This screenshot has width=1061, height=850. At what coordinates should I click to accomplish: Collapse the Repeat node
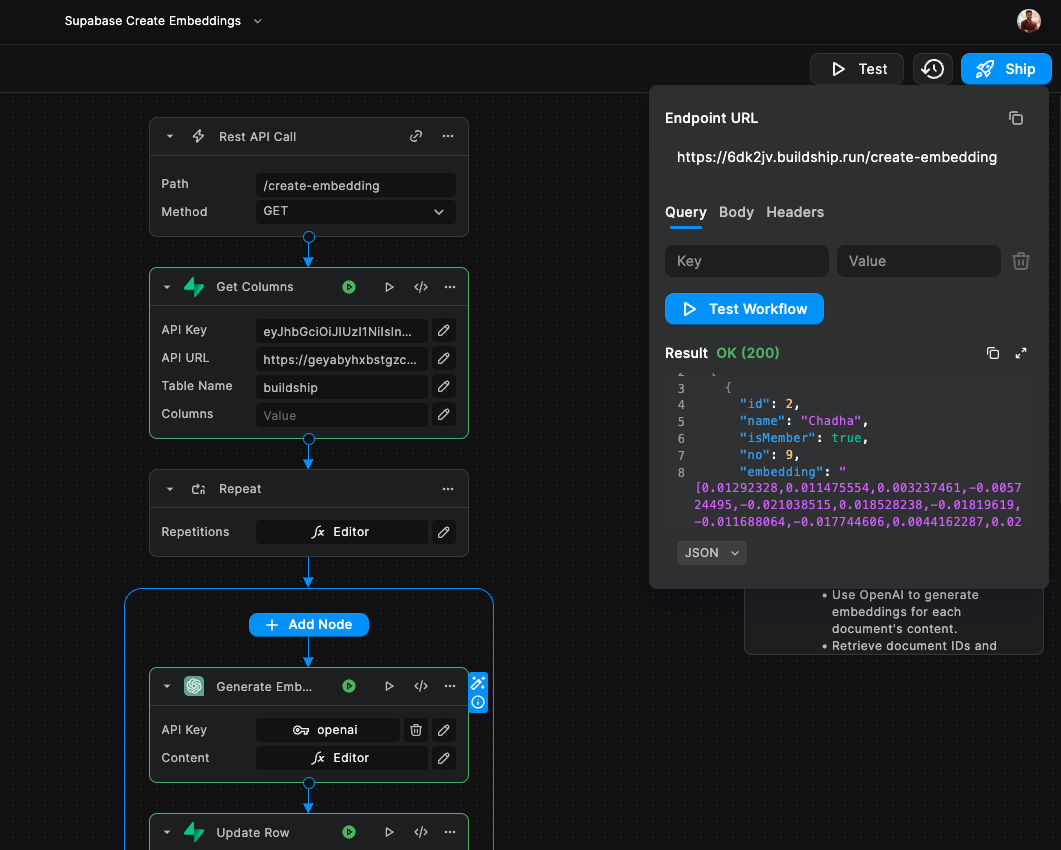(x=170, y=489)
